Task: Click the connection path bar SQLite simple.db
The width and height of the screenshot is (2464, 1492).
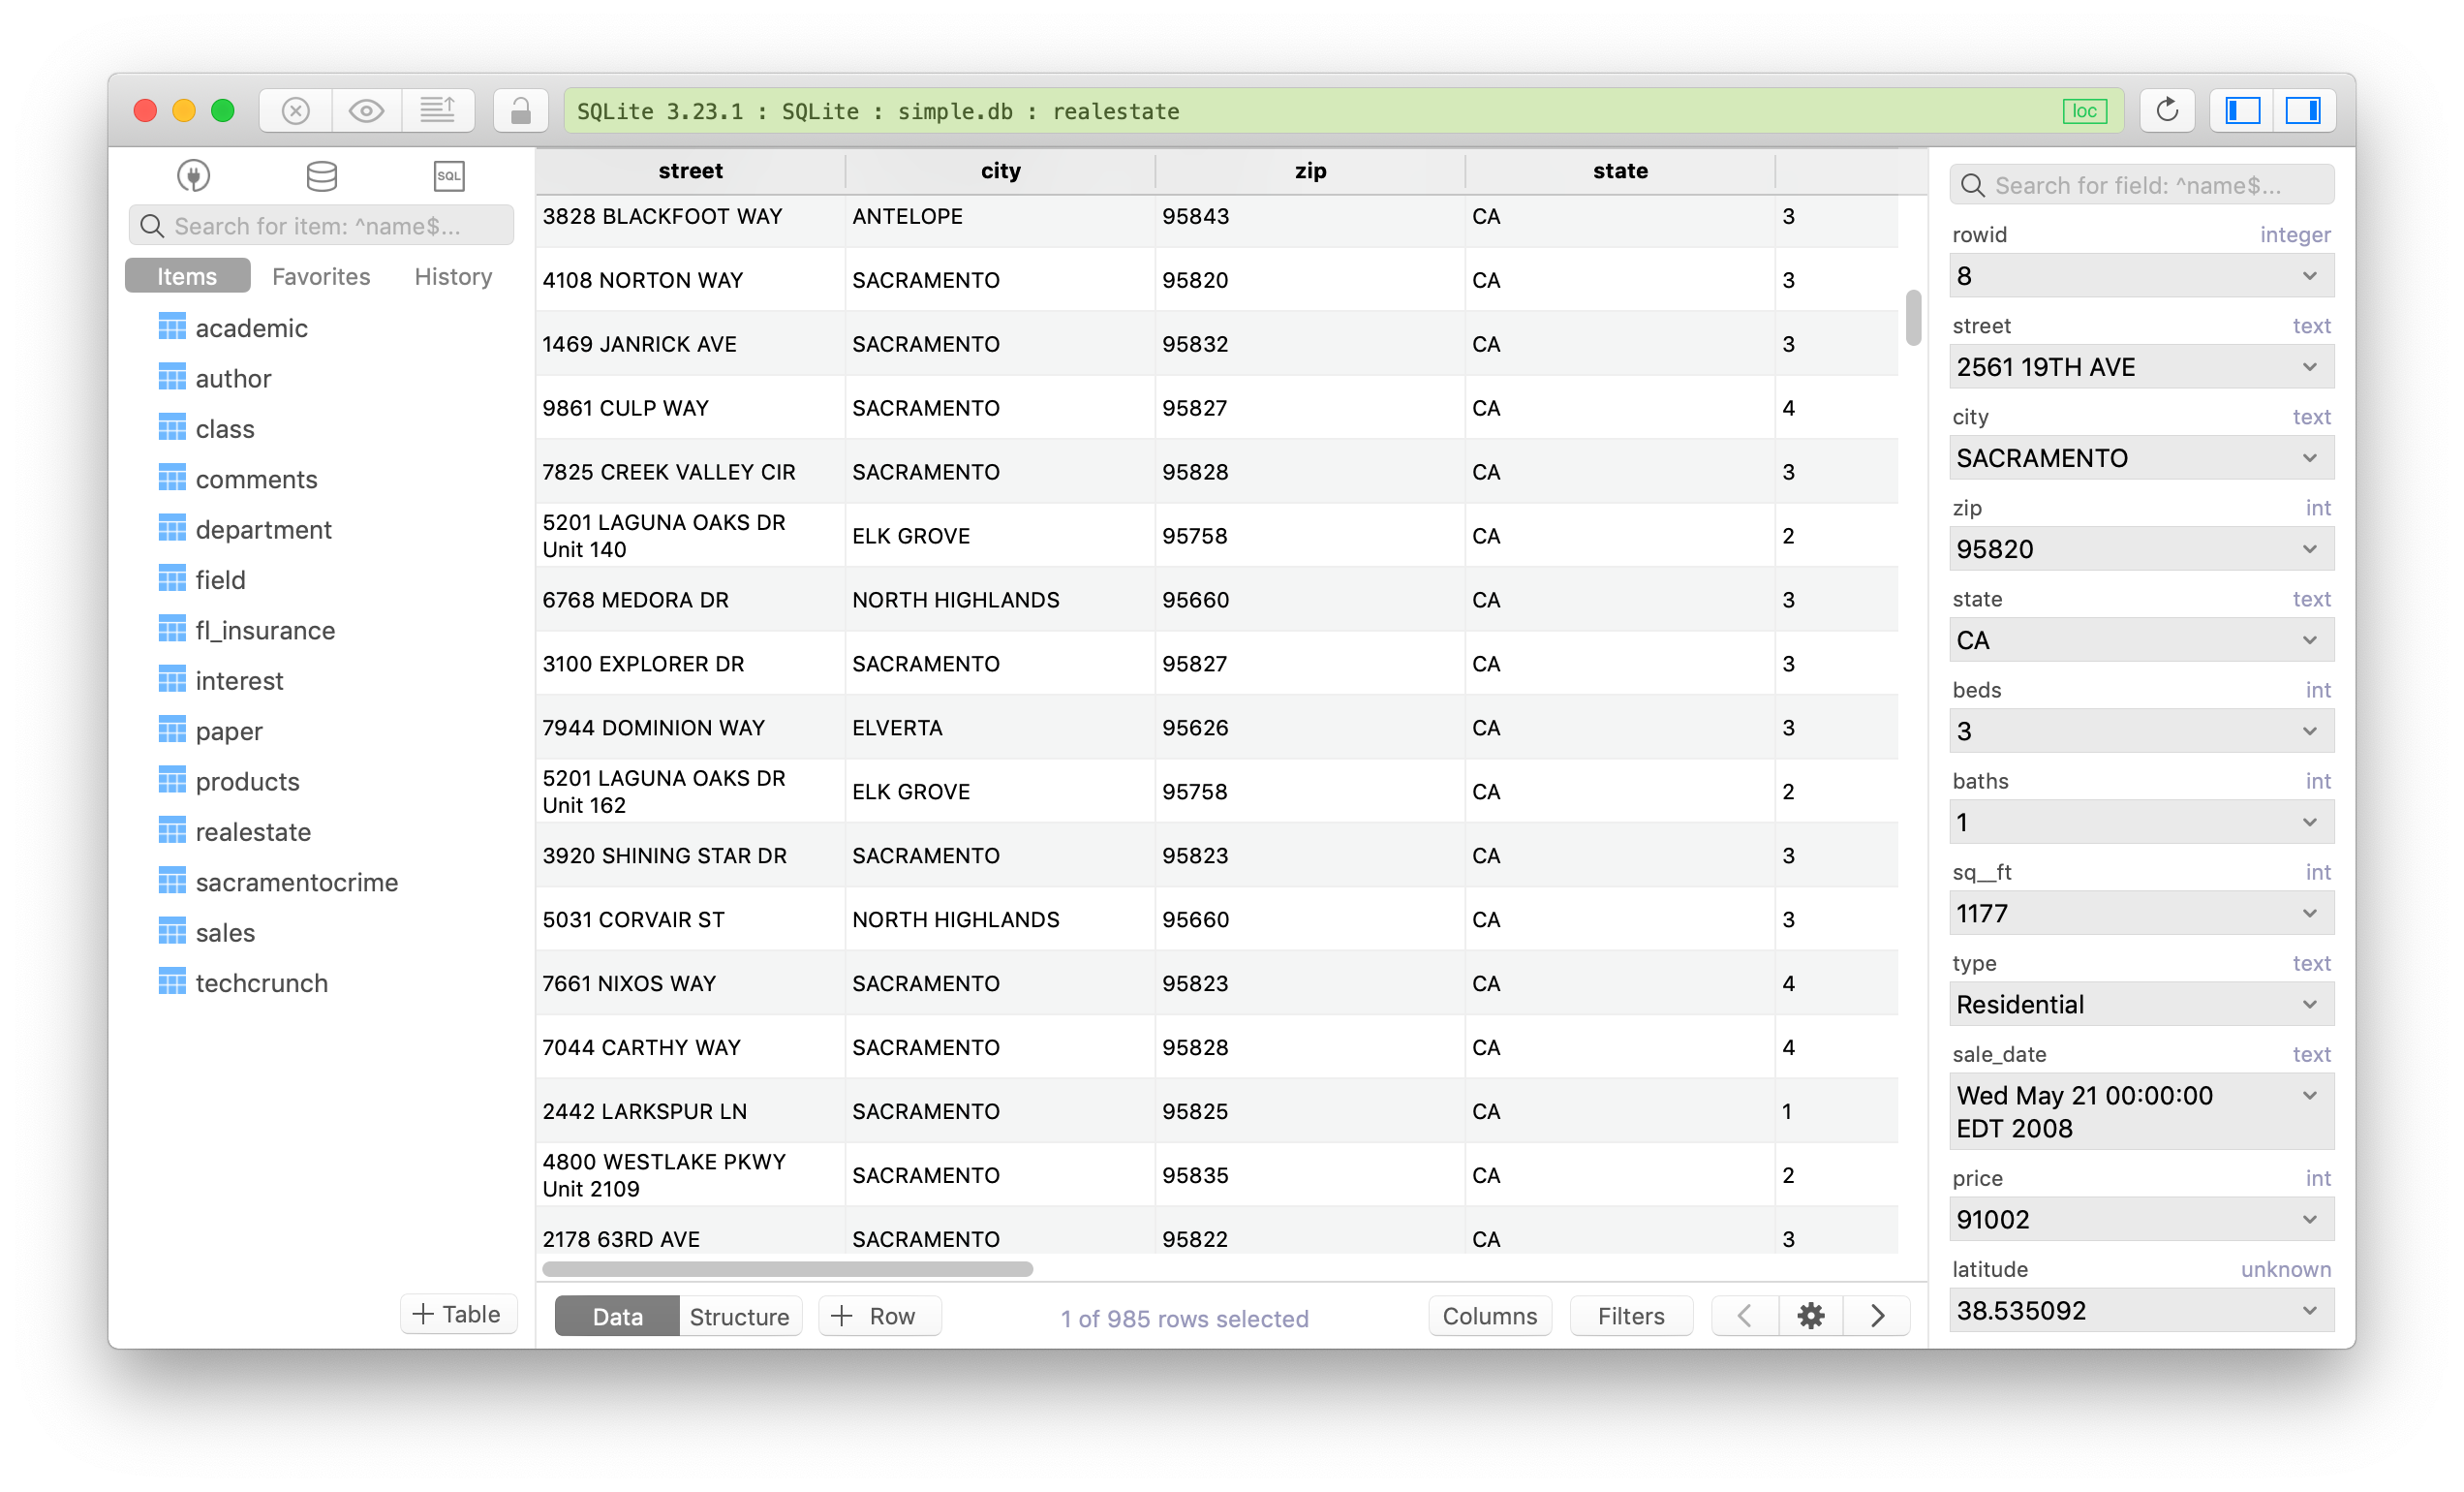Action: pos(1343,111)
